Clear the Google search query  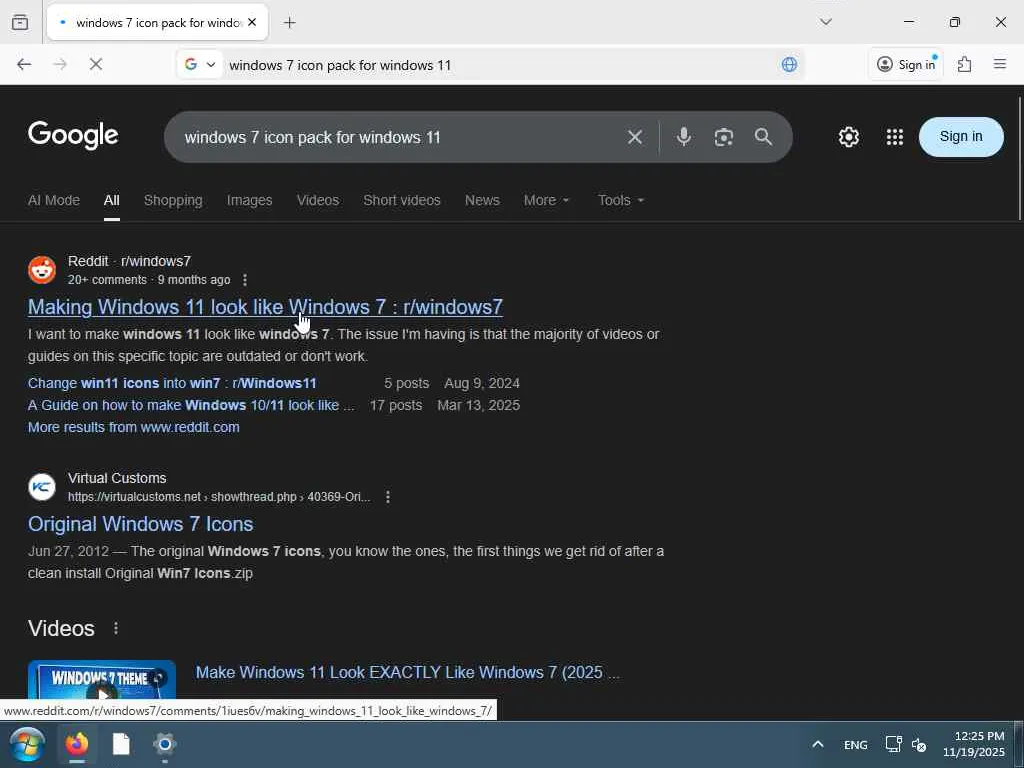click(635, 137)
